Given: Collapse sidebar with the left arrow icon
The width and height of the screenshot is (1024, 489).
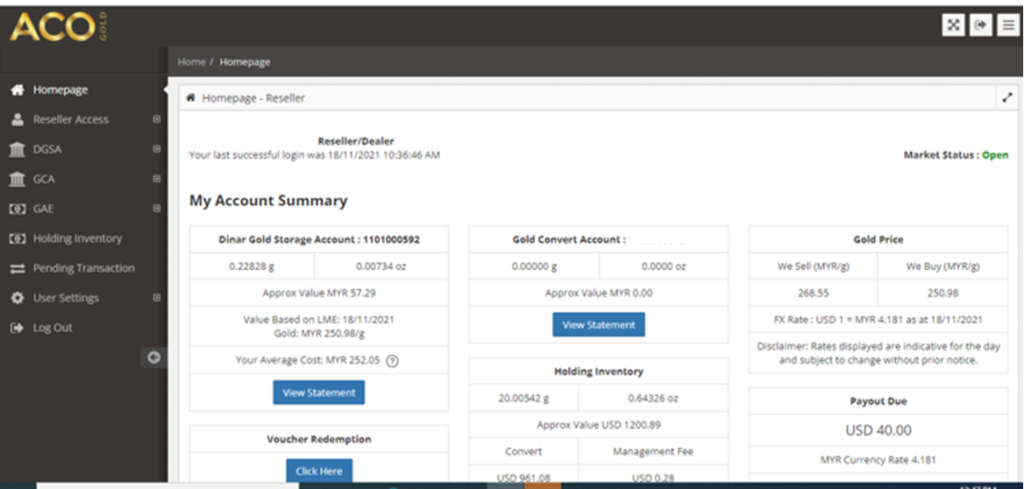Looking at the screenshot, I should click(x=155, y=357).
